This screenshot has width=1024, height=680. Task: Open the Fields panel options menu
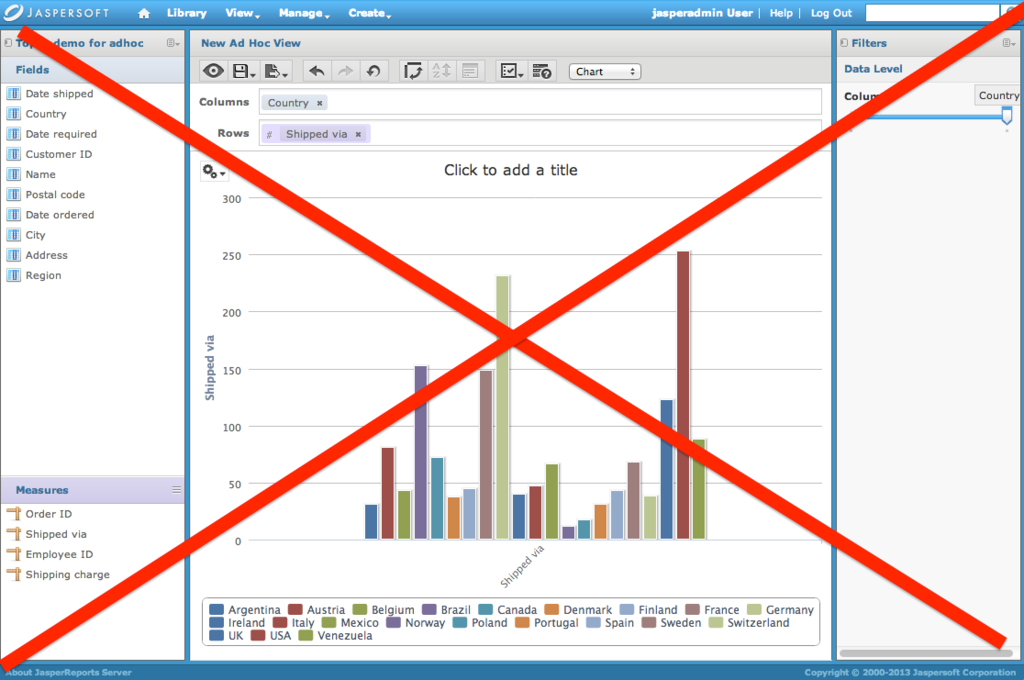[172, 43]
